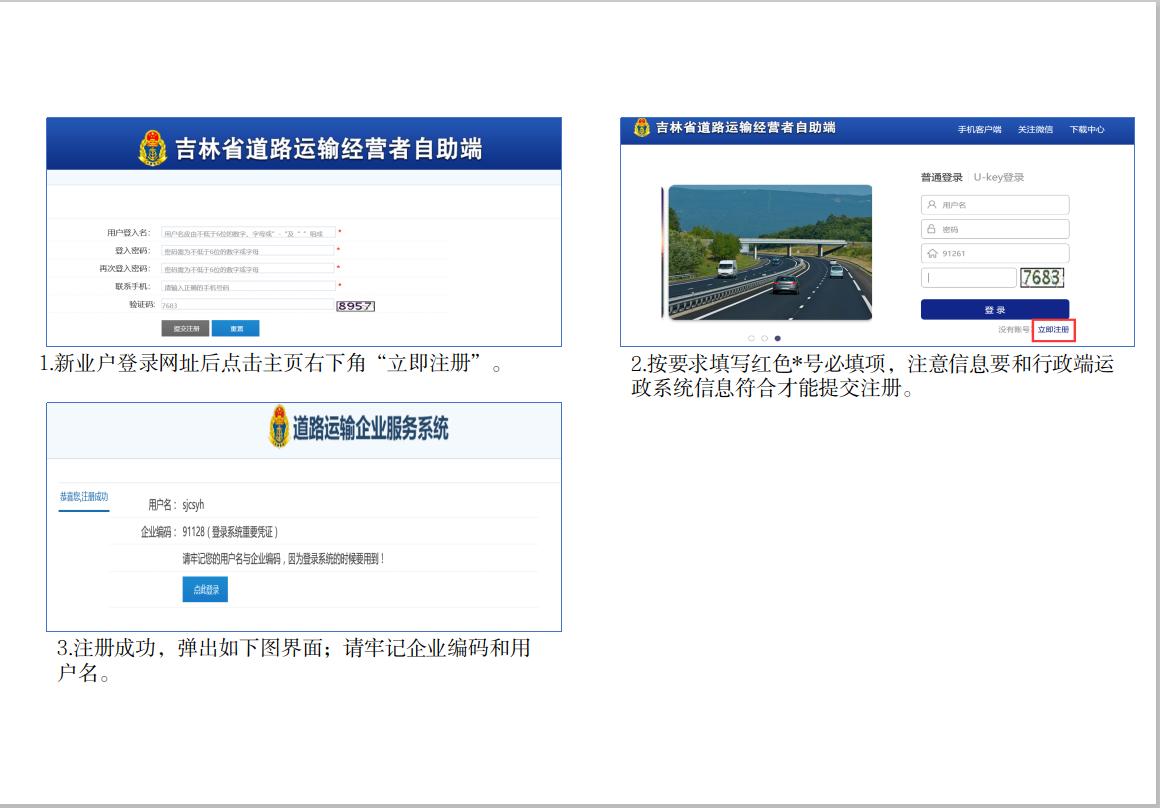Click the 用户名 label on the success page
This screenshot has height=808, width=1160.
(163, 505)
